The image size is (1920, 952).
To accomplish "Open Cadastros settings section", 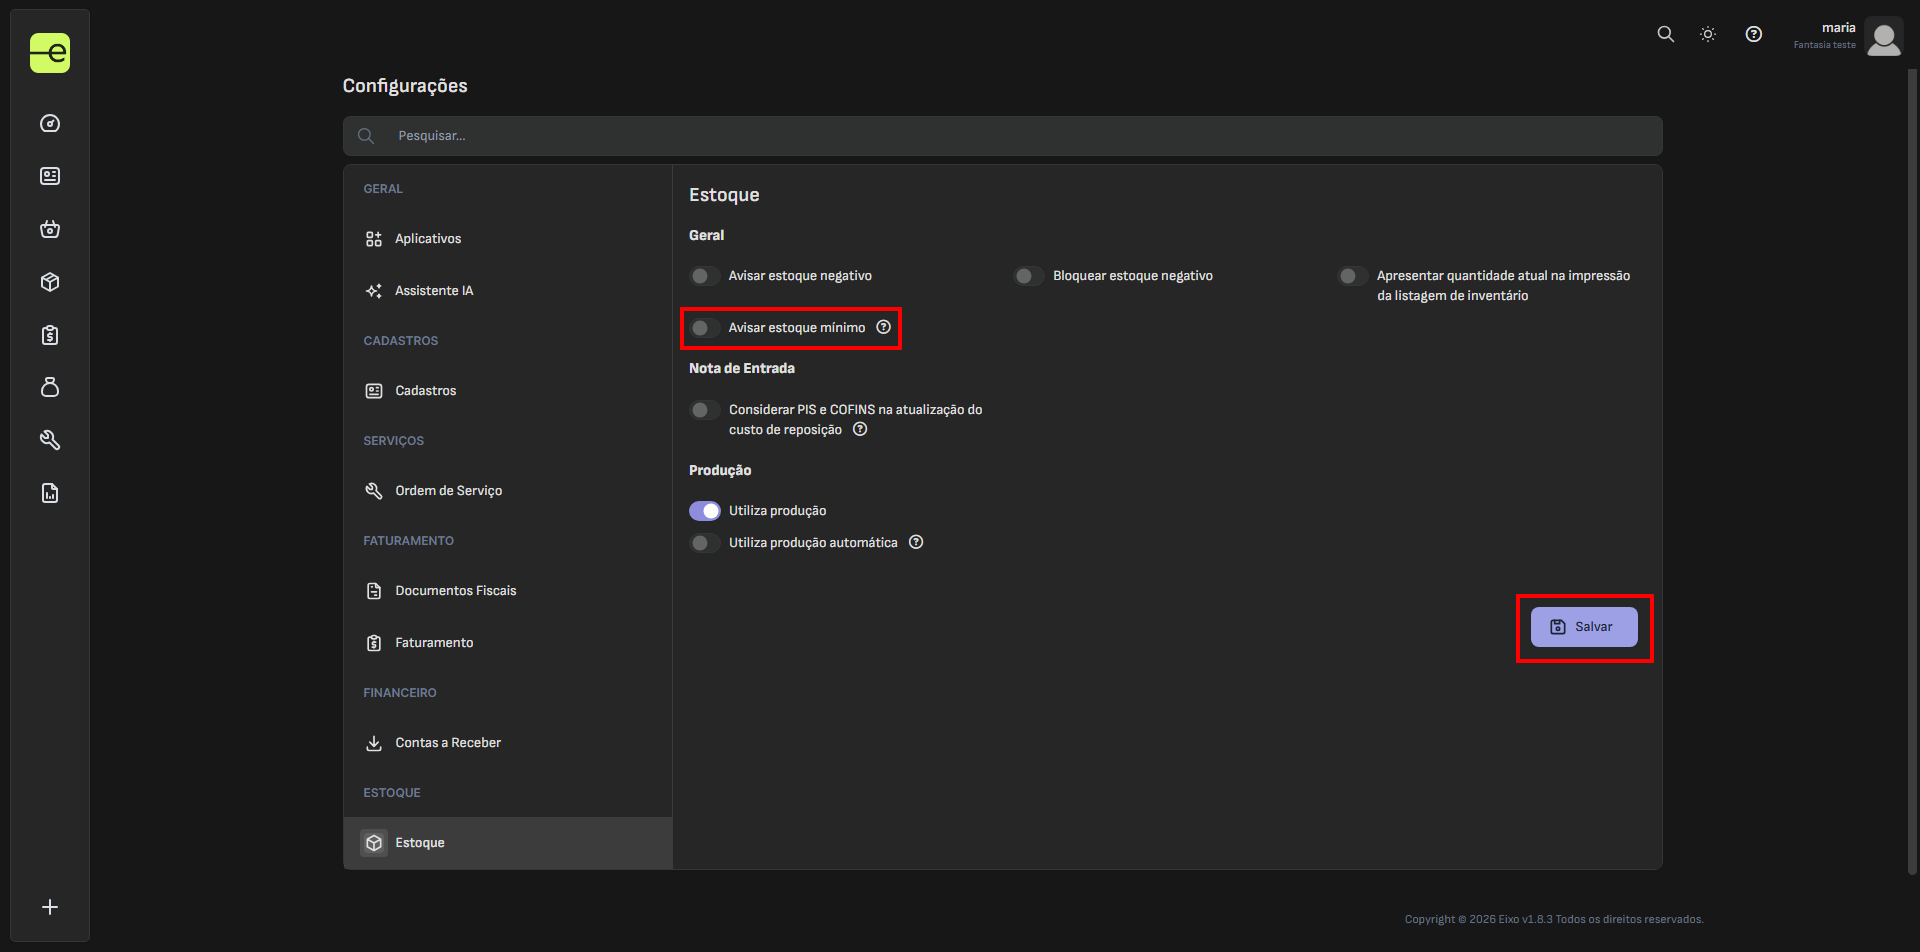I will [x=508, y=390].
